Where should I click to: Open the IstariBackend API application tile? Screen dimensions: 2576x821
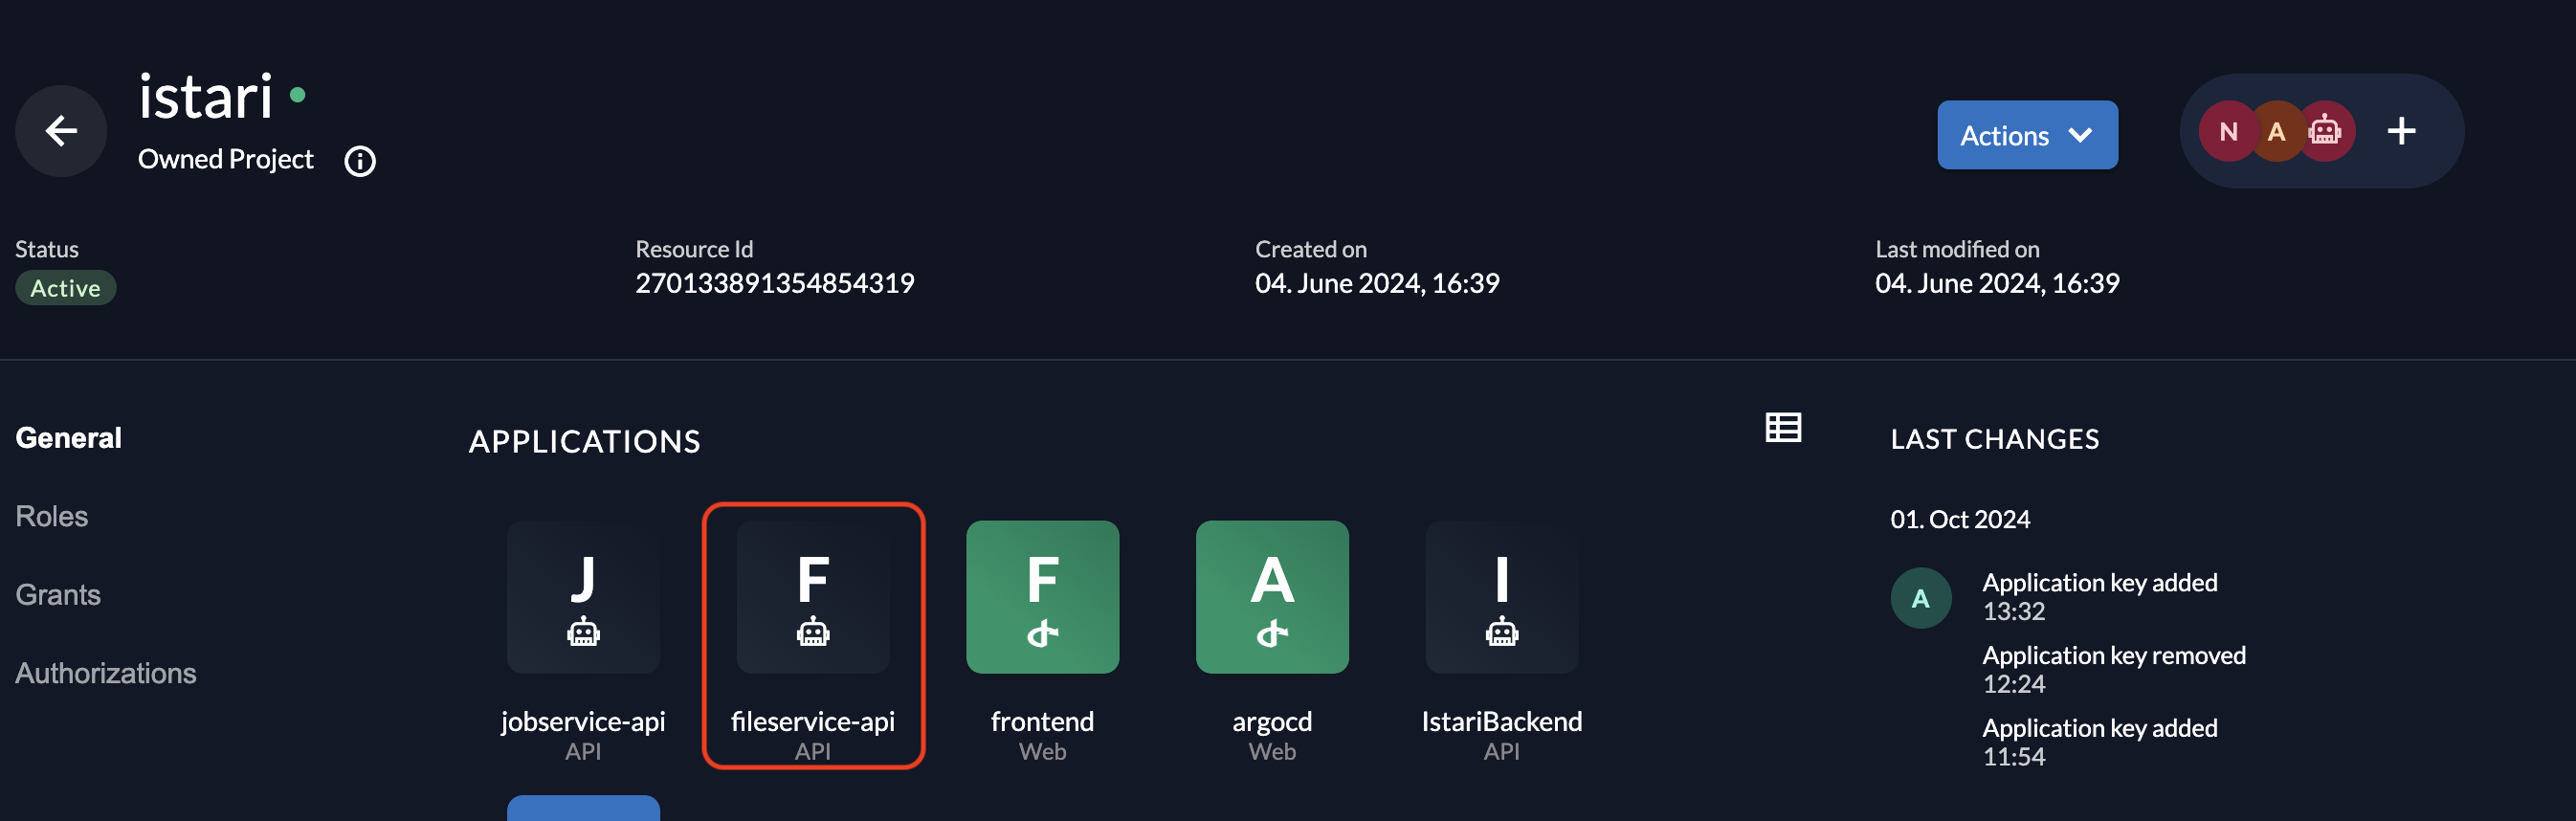tap(1501, 597)
